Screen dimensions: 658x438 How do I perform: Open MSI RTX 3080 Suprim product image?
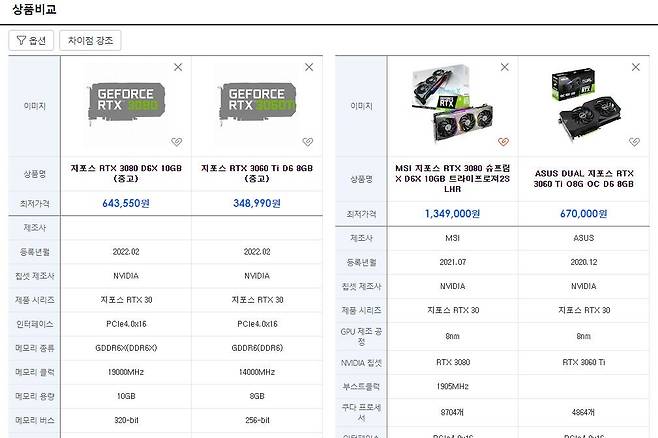453,104
